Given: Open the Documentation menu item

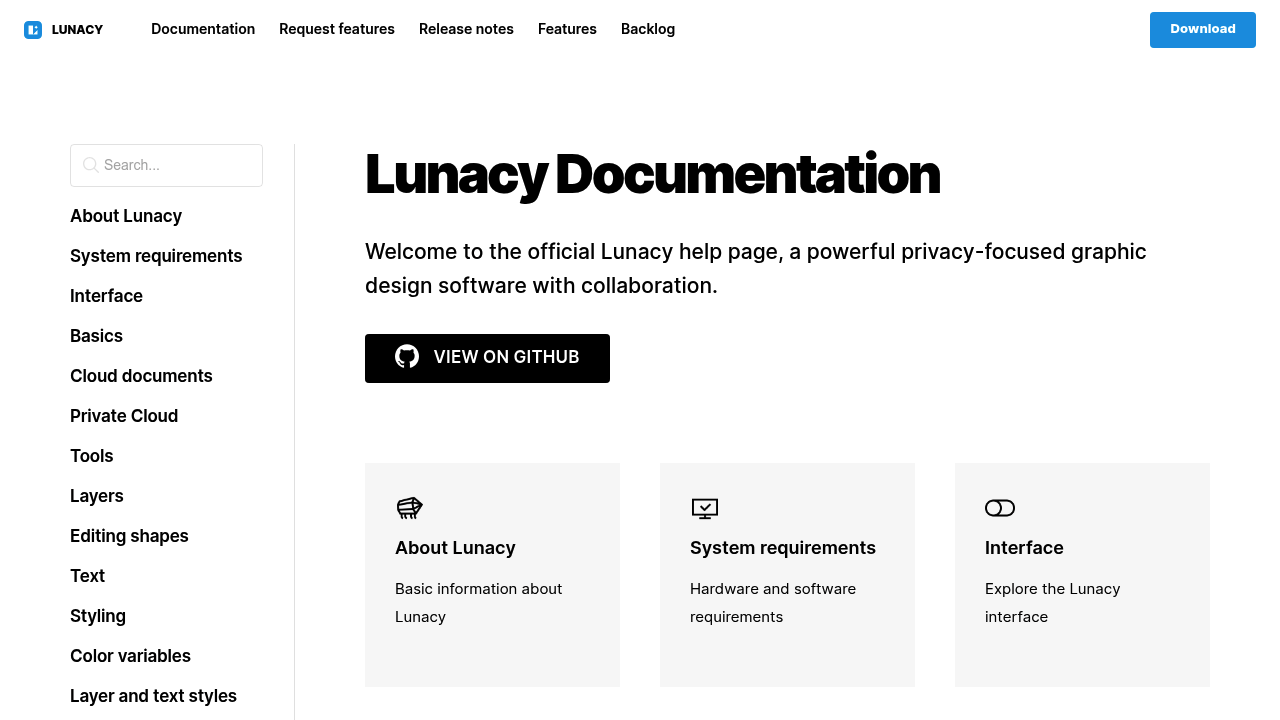Looking at the screenshot, I should point(203,29).
